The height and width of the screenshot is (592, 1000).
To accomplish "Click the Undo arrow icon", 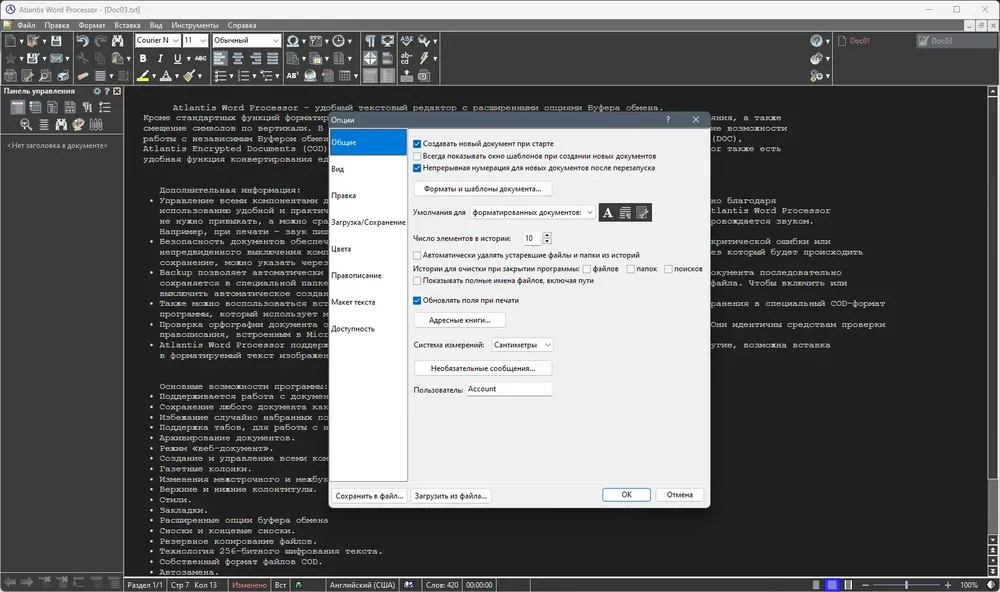I will click(x=82, y=41).
